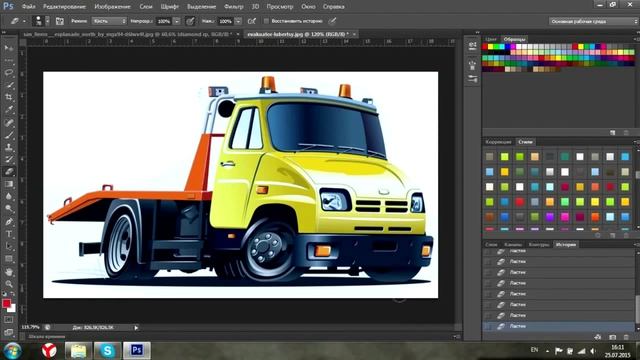This screenshot has width=640, height=360.
Task: Create new swatch in Swatches panel footer
Action: (x=612, y=133)
